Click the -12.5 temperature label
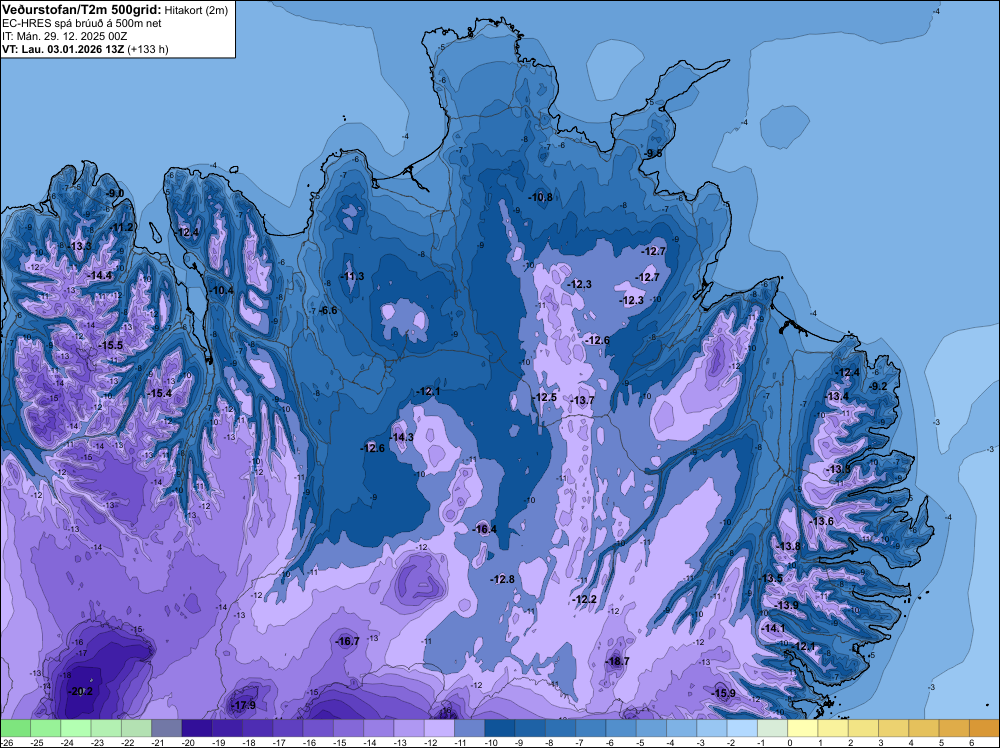 point(545,397)
